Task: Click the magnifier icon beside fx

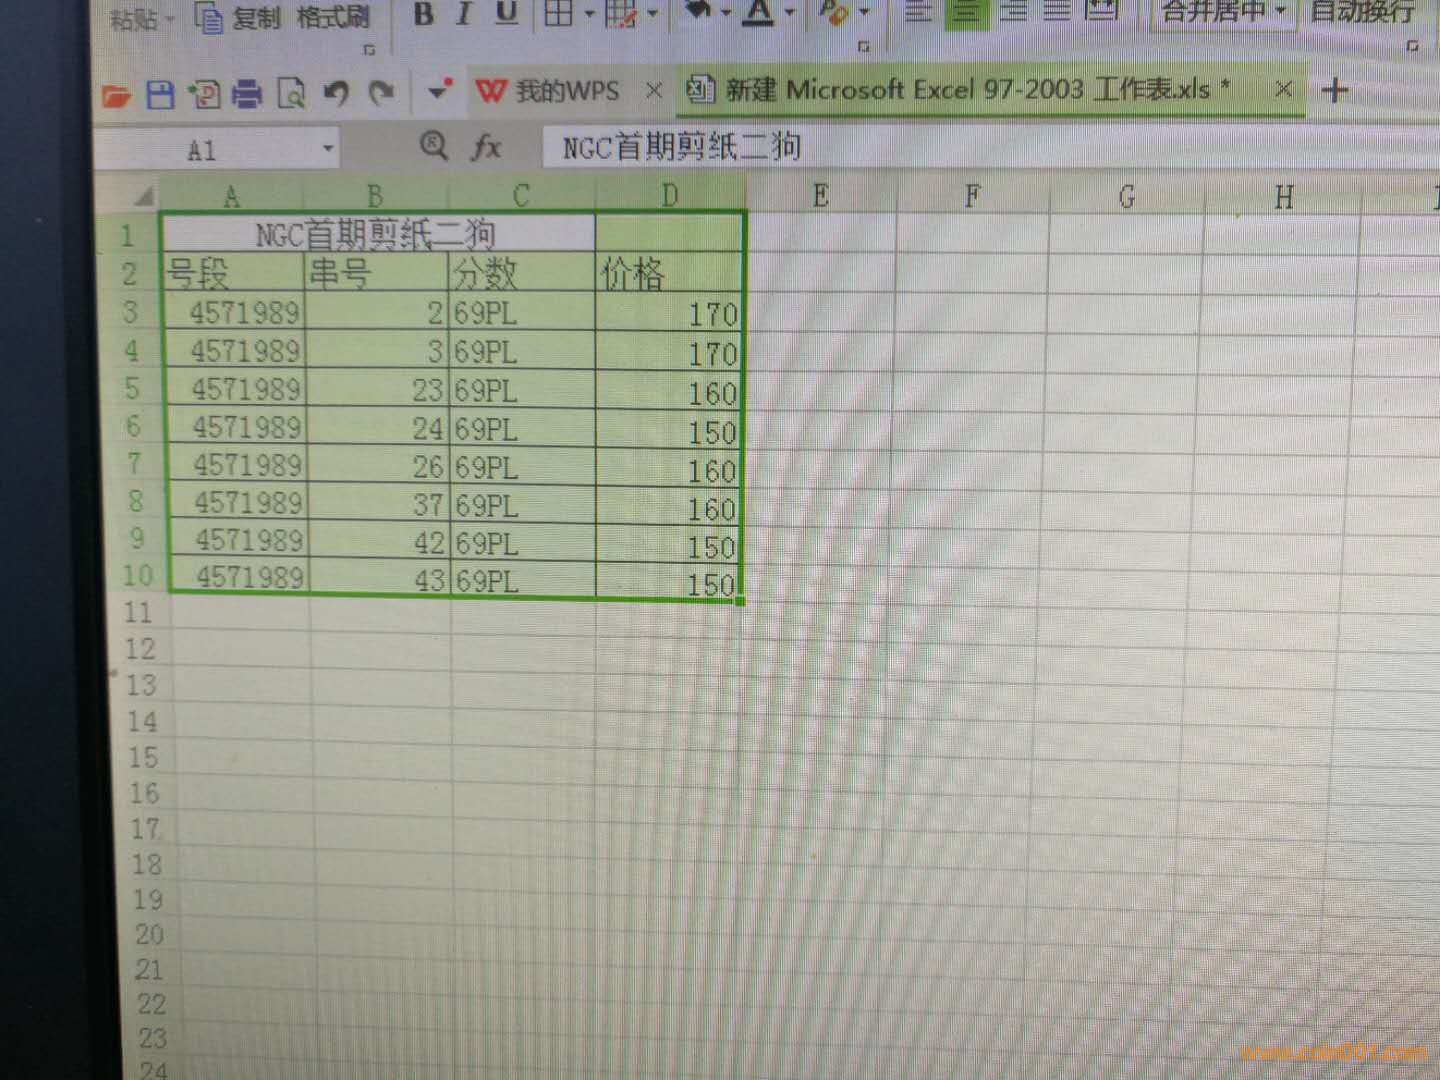Action: (x=433, y=146)
